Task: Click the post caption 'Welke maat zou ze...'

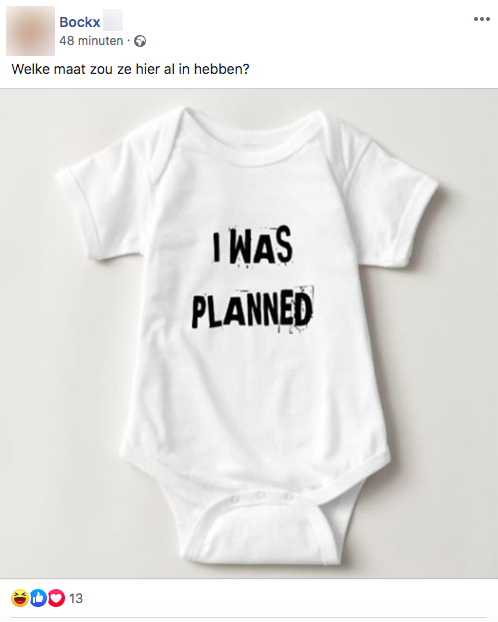Action: pos(130,69)
